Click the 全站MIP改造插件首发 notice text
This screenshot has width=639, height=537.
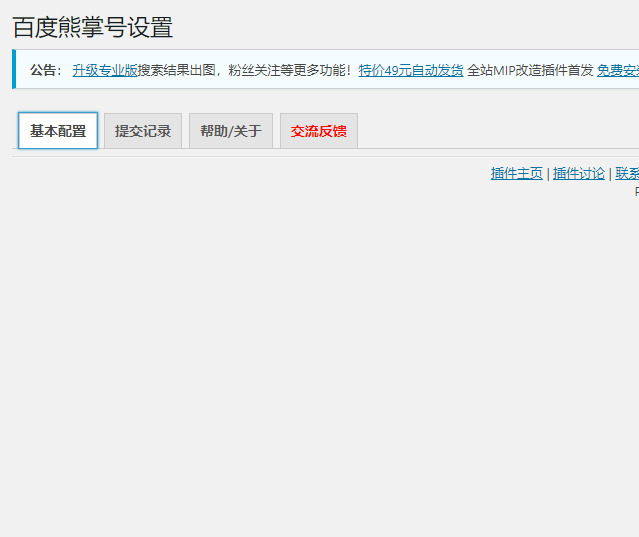tap(530, 70)
